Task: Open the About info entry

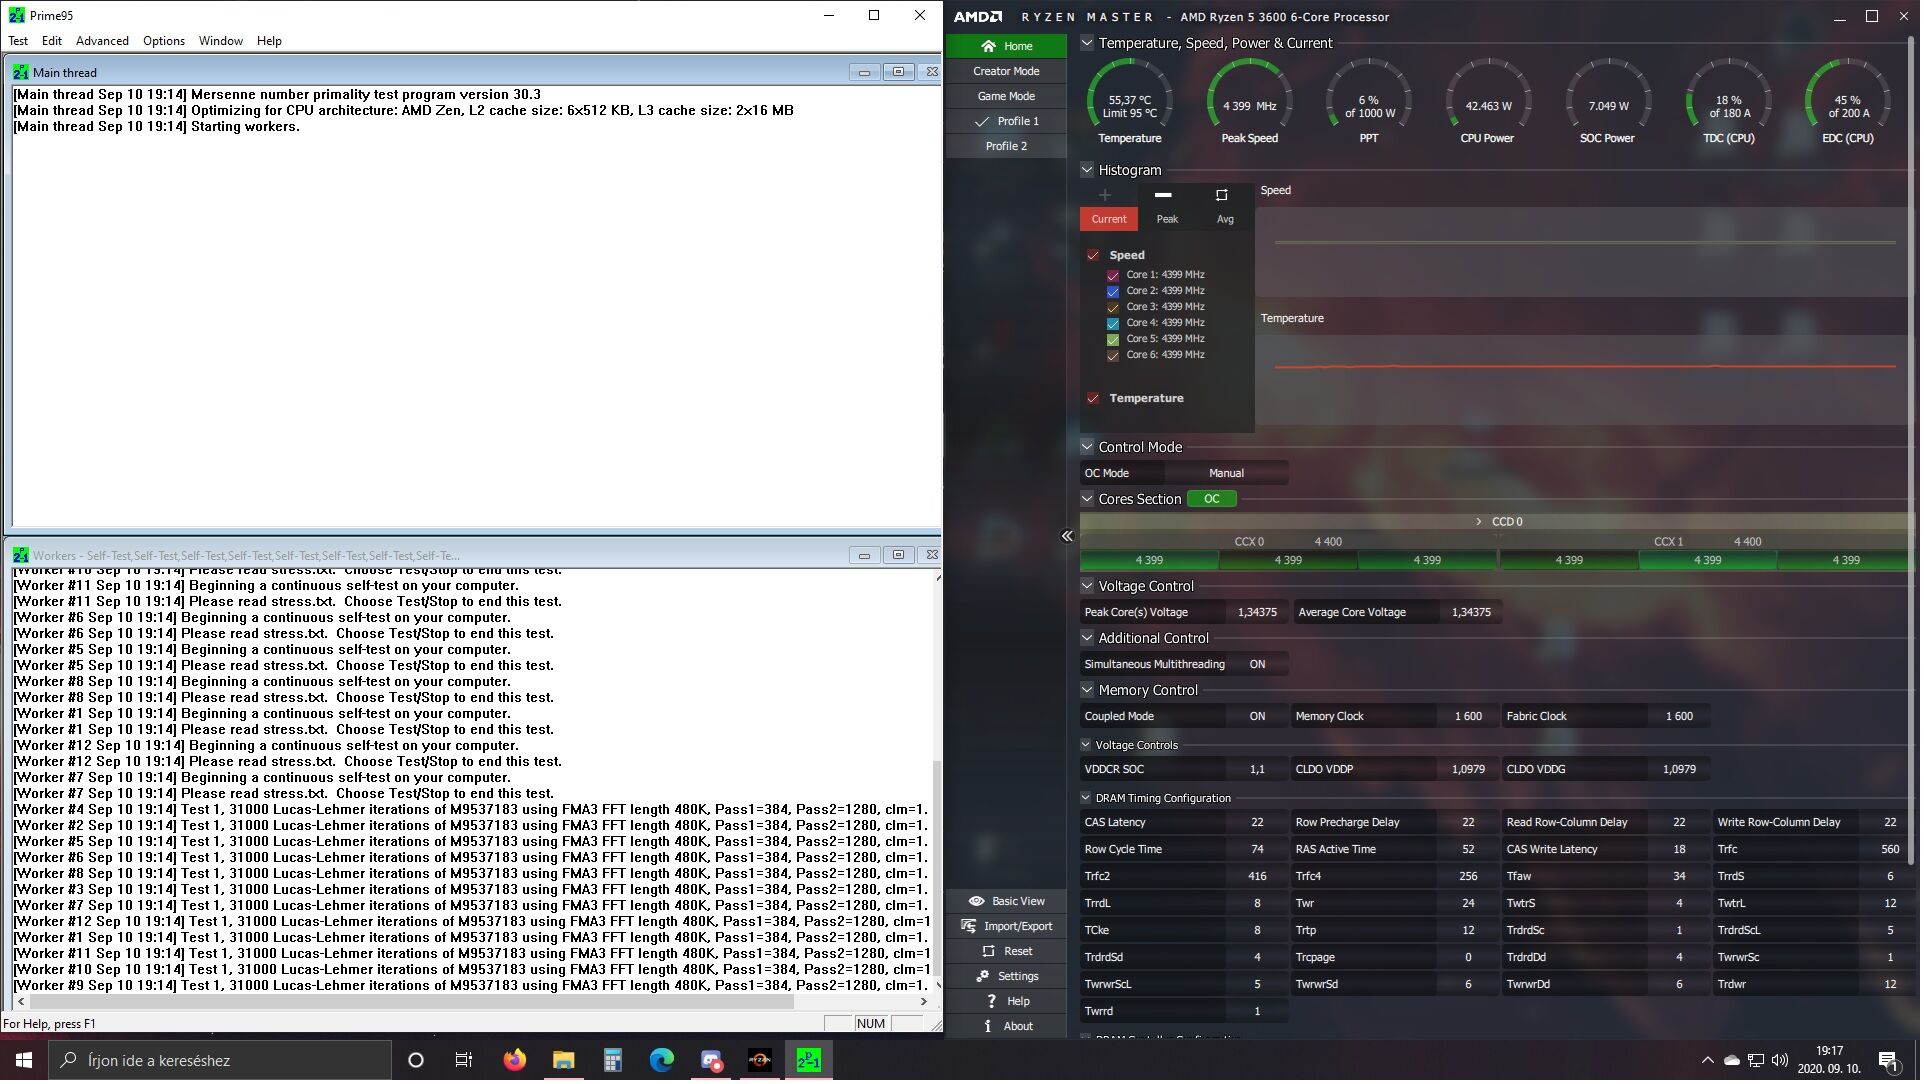Action: pos(1008,1028)
